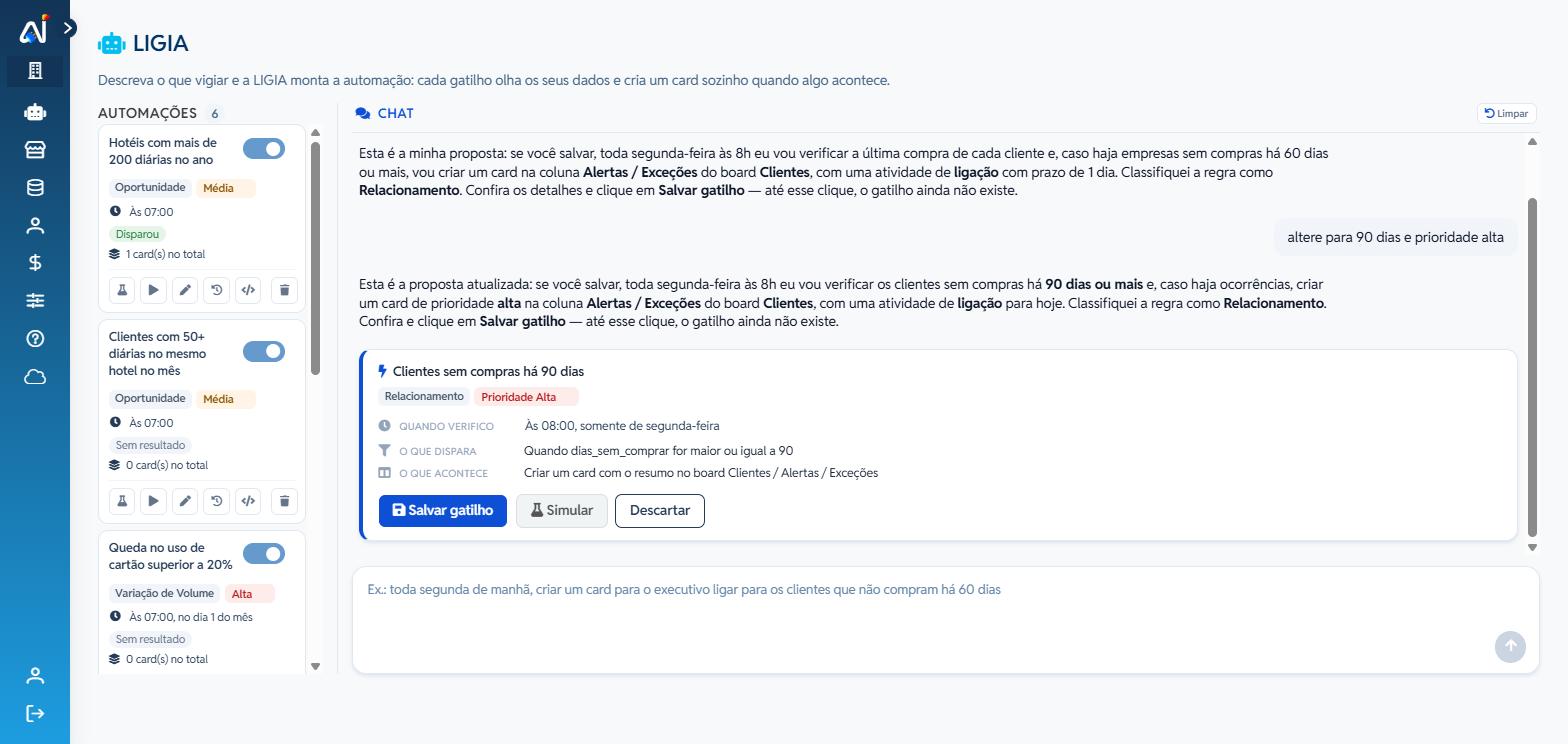Open the robot automation icon in sidebar
This screenshot has width=1568, height=744.
35,112
